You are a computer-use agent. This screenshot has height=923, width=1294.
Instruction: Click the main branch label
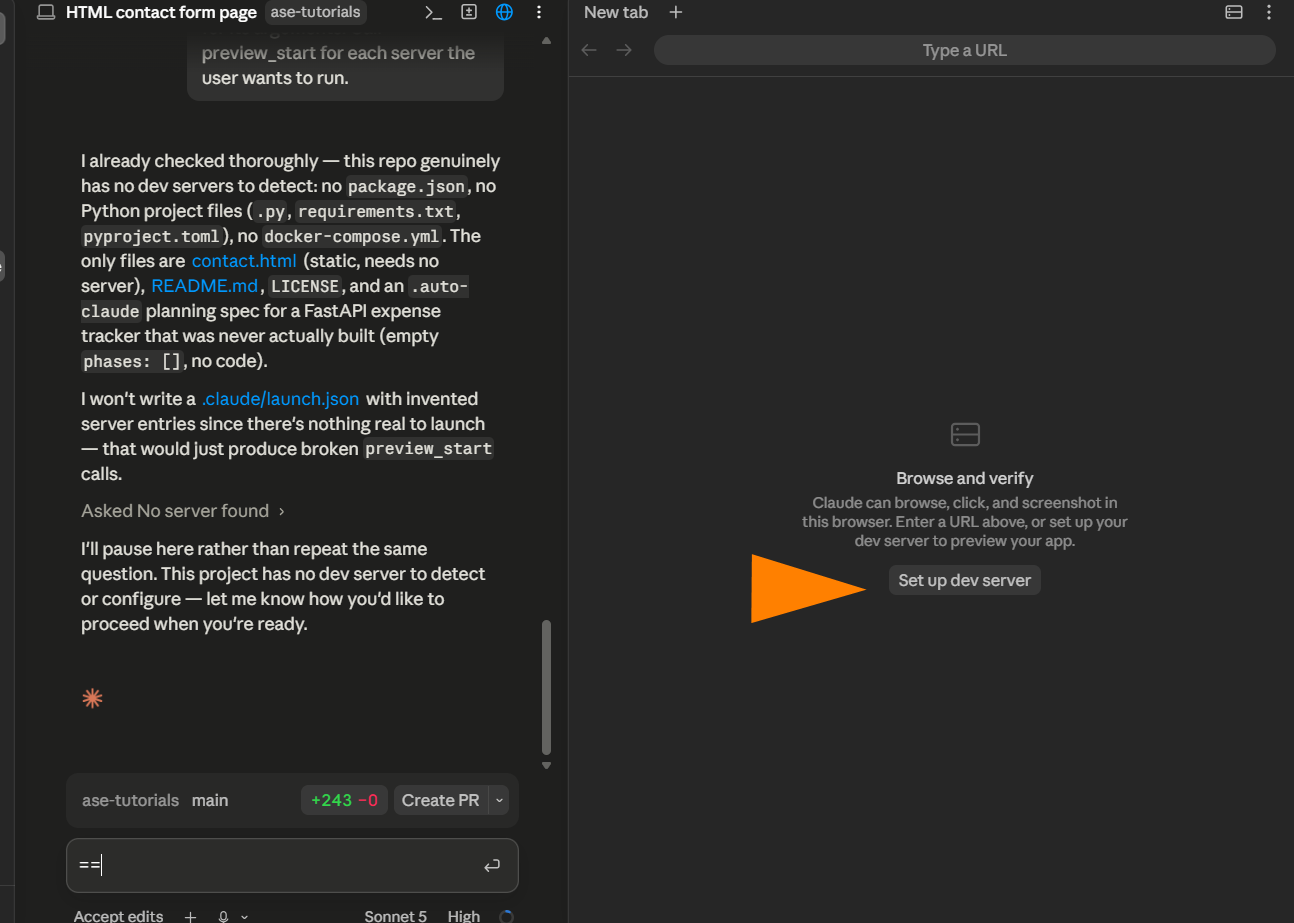pyautogui.click(x=210, y=800)
